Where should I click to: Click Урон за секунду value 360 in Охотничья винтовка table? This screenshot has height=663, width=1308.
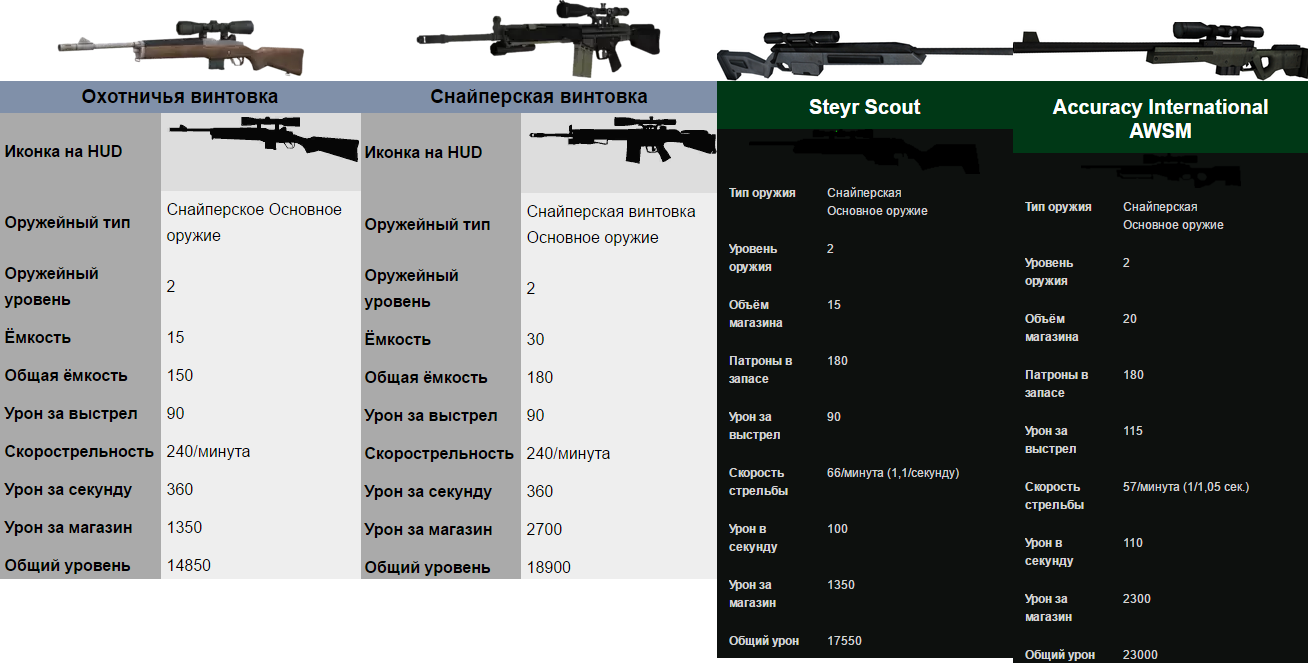pos(180,489)
